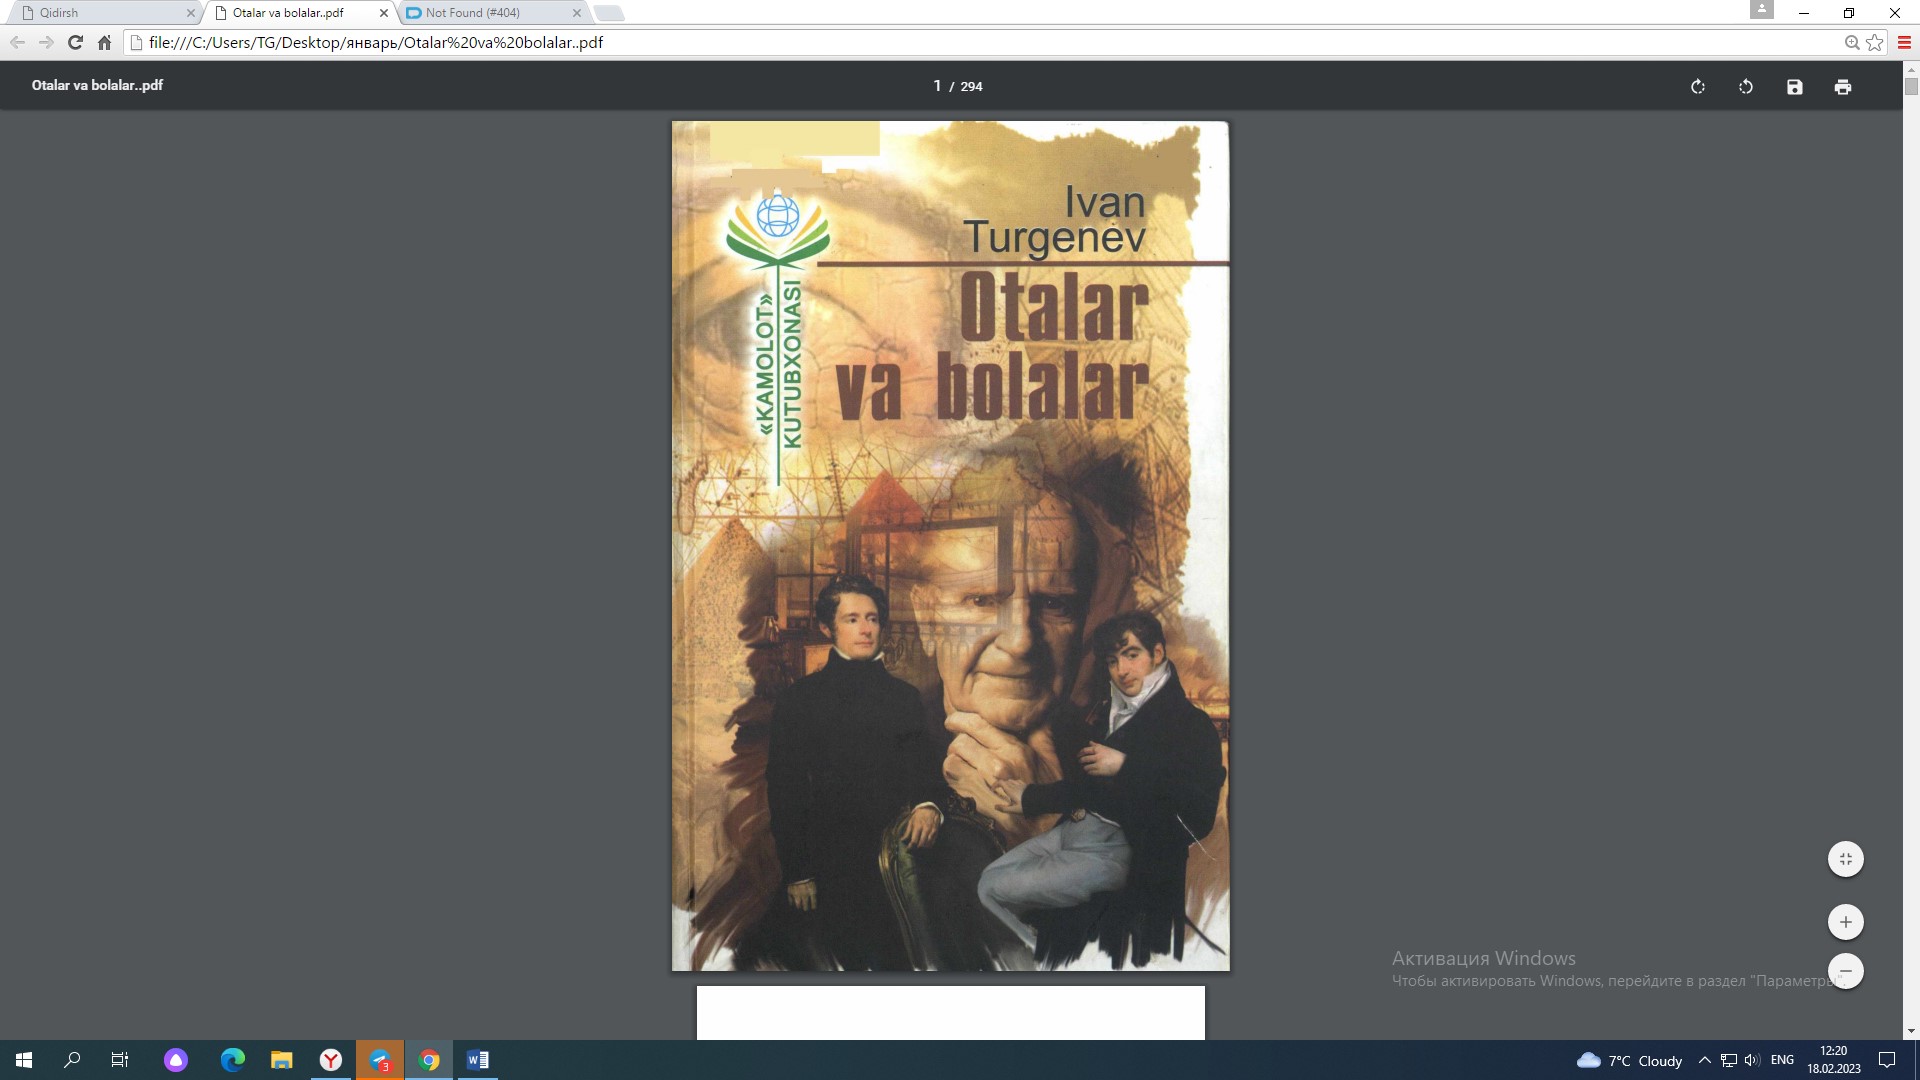Open the Chrome hamburger menu
The height and width of the screenshot is (1080, 1920).
(1904, 43)
